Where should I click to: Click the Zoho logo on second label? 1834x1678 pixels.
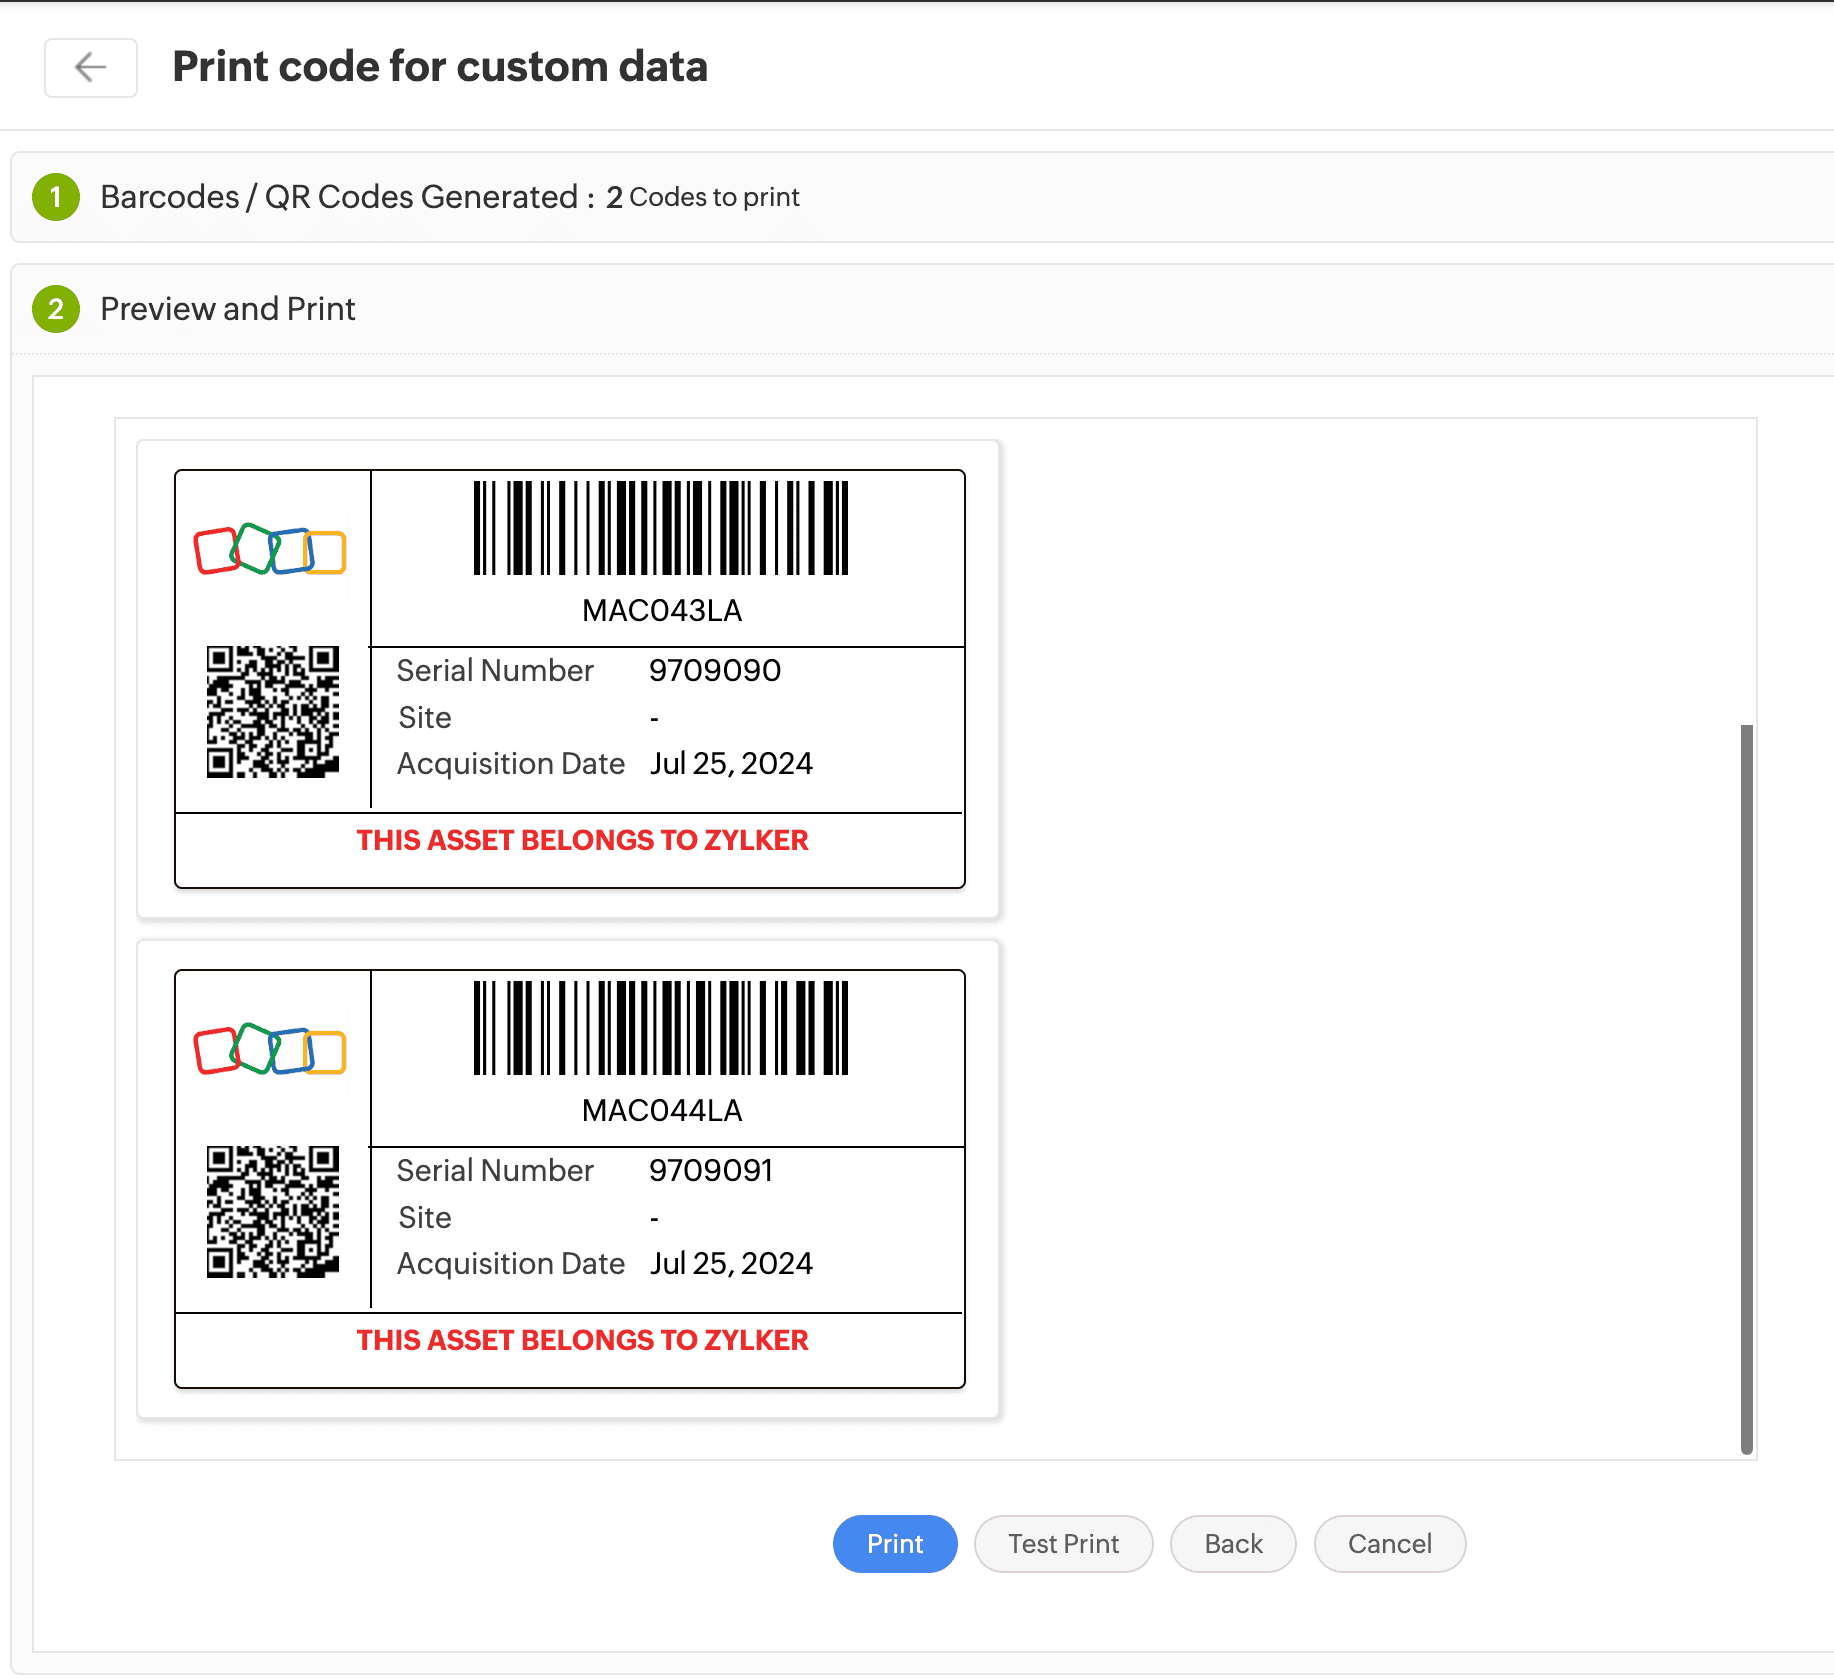(270, 1050)
